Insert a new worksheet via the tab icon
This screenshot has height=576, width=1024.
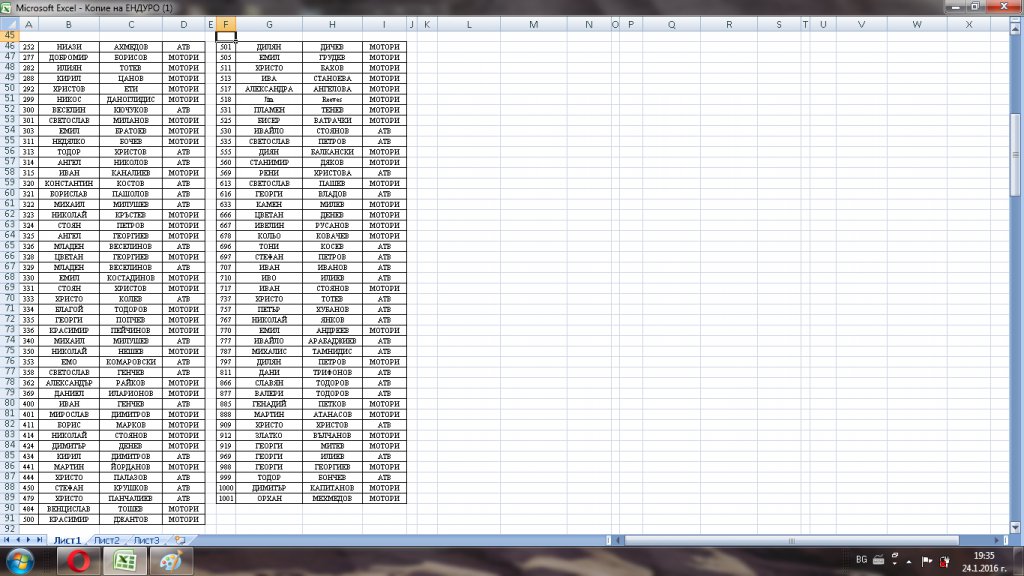tap(180, 540)
